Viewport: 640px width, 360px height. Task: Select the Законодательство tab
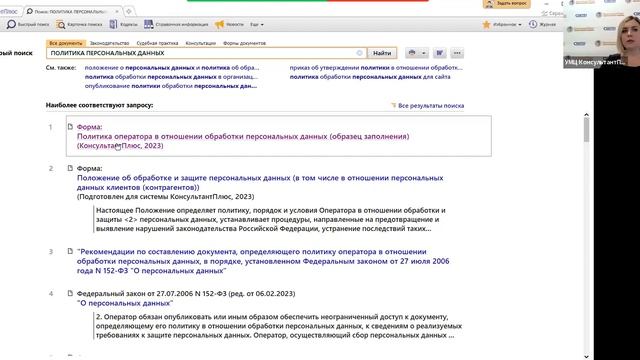click(x=109, y=43)
